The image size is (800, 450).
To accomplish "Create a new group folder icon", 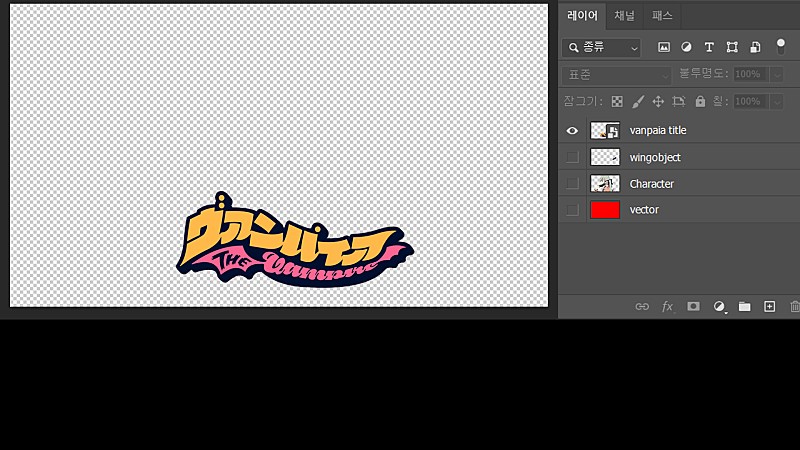I will [744, 306].
